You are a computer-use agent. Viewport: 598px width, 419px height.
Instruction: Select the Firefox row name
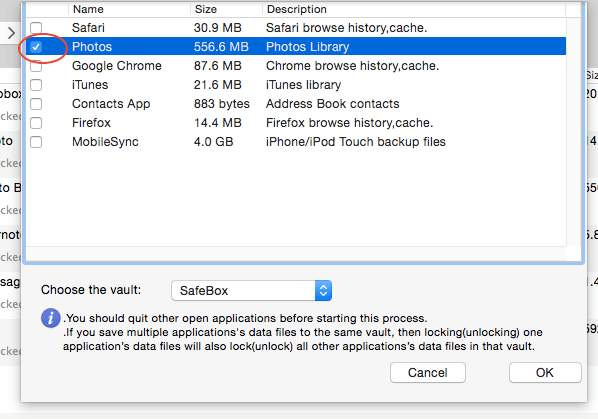pos(91,123)
